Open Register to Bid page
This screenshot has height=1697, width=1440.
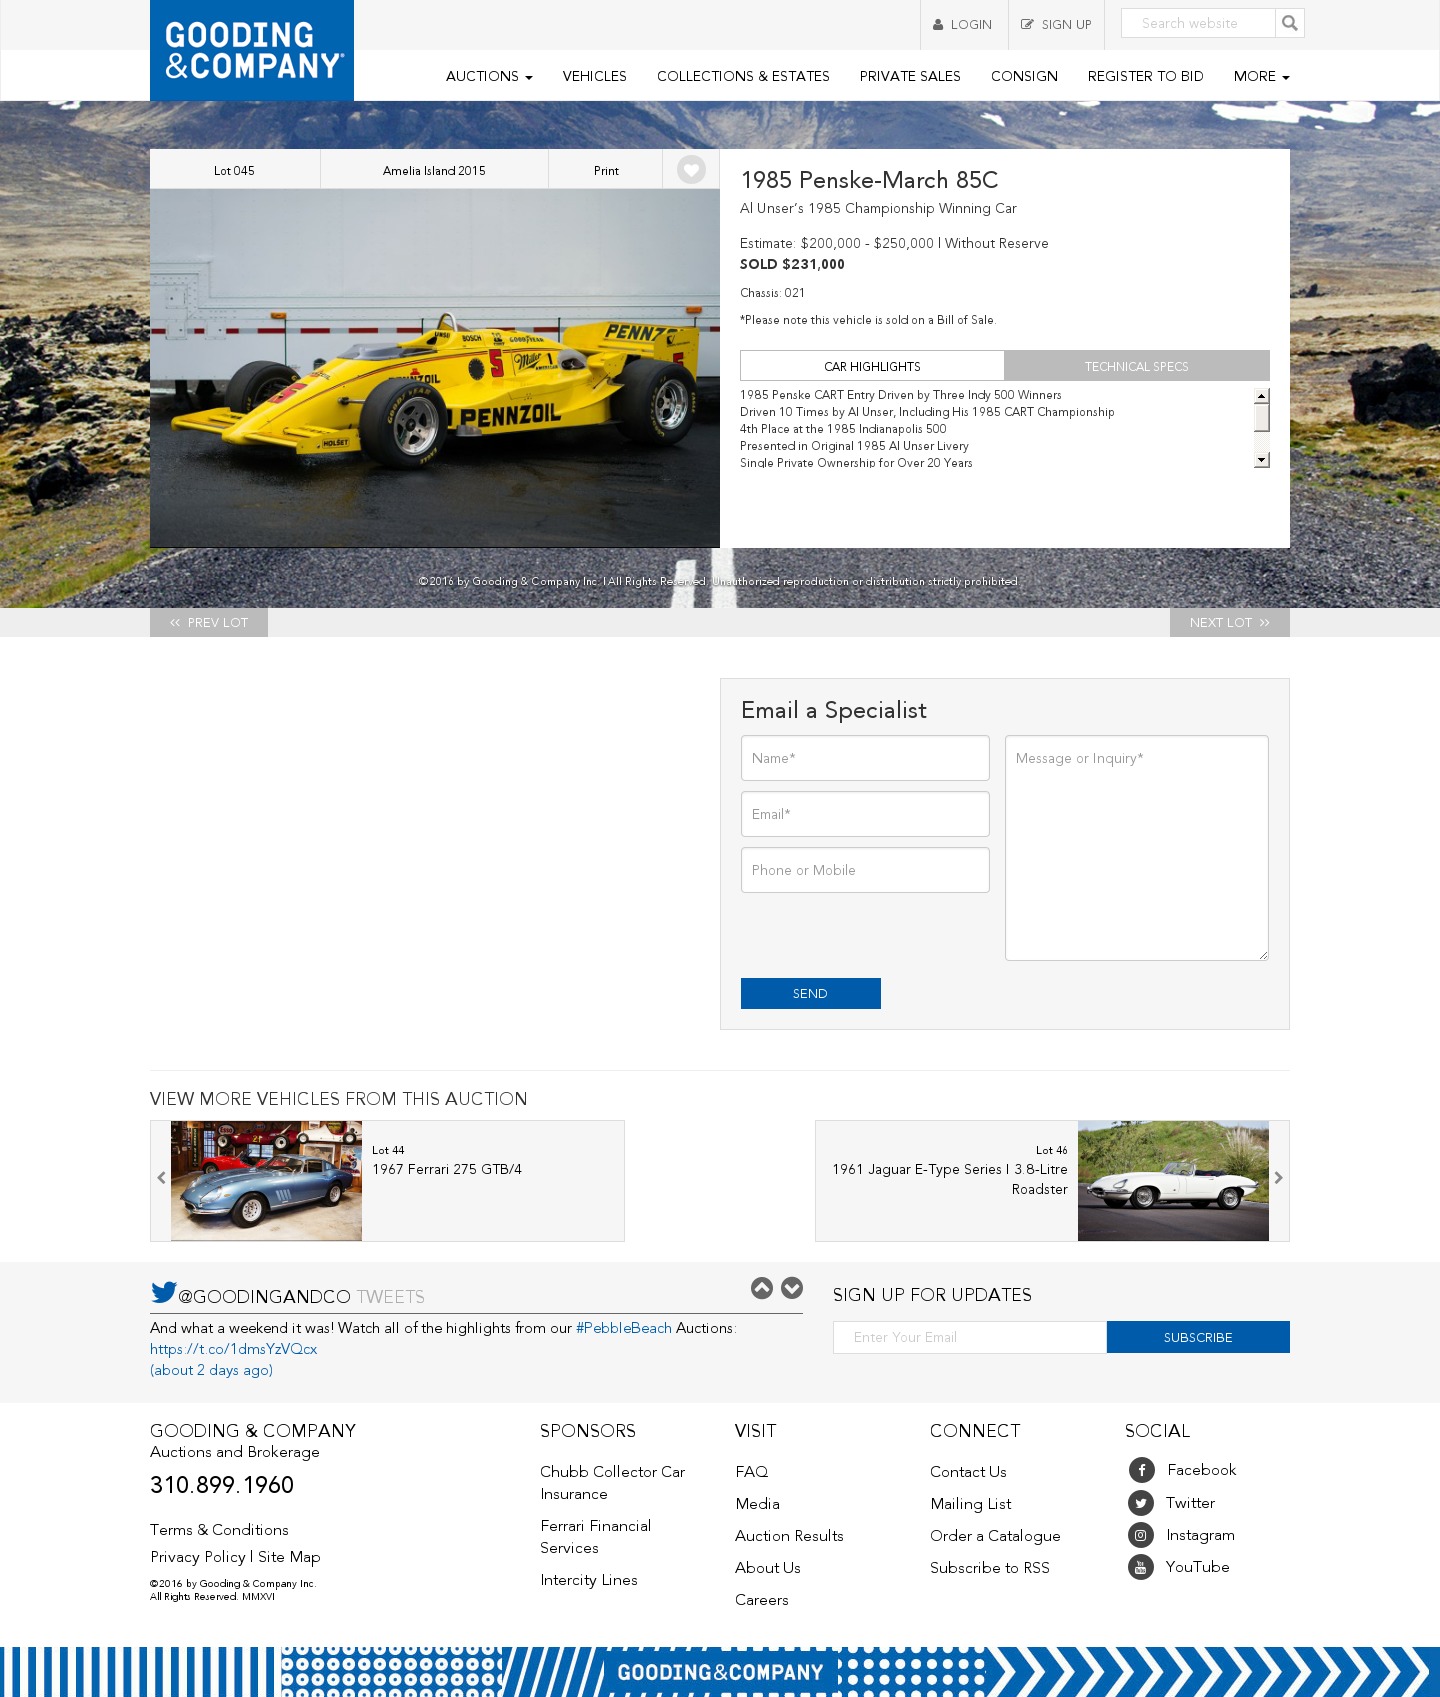tap(1146, 76)
